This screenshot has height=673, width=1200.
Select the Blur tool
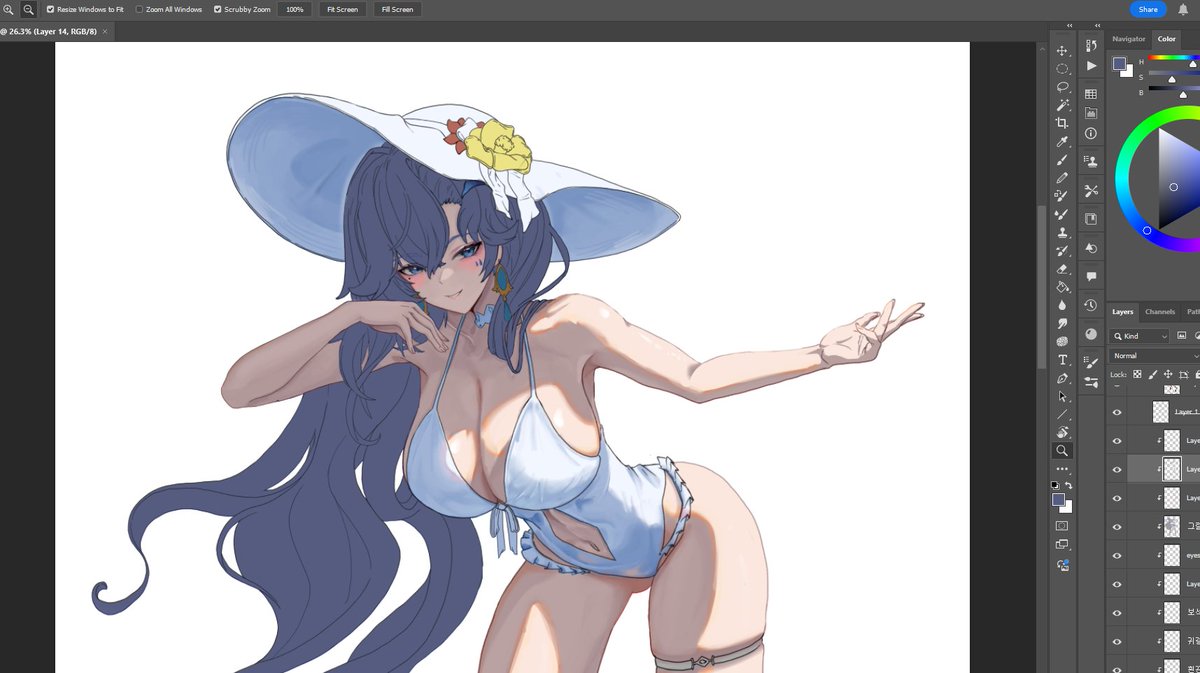1062,305
